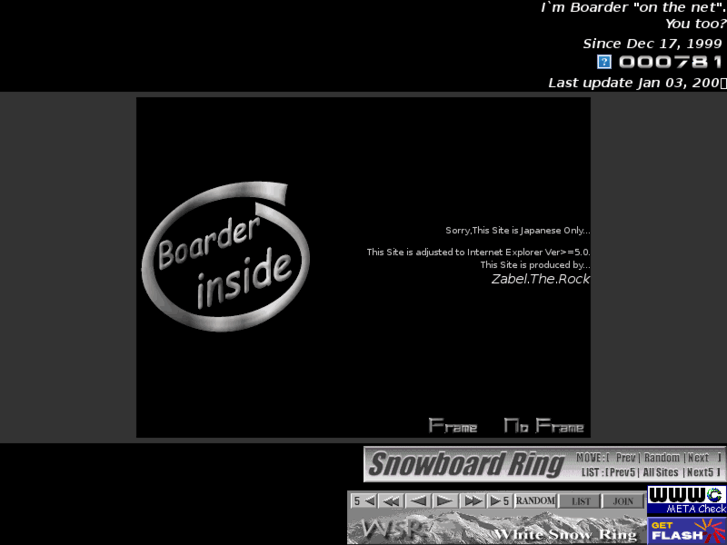
Task: Open the White Snow Ring LIST button
Action: click(x=580, y=501)
